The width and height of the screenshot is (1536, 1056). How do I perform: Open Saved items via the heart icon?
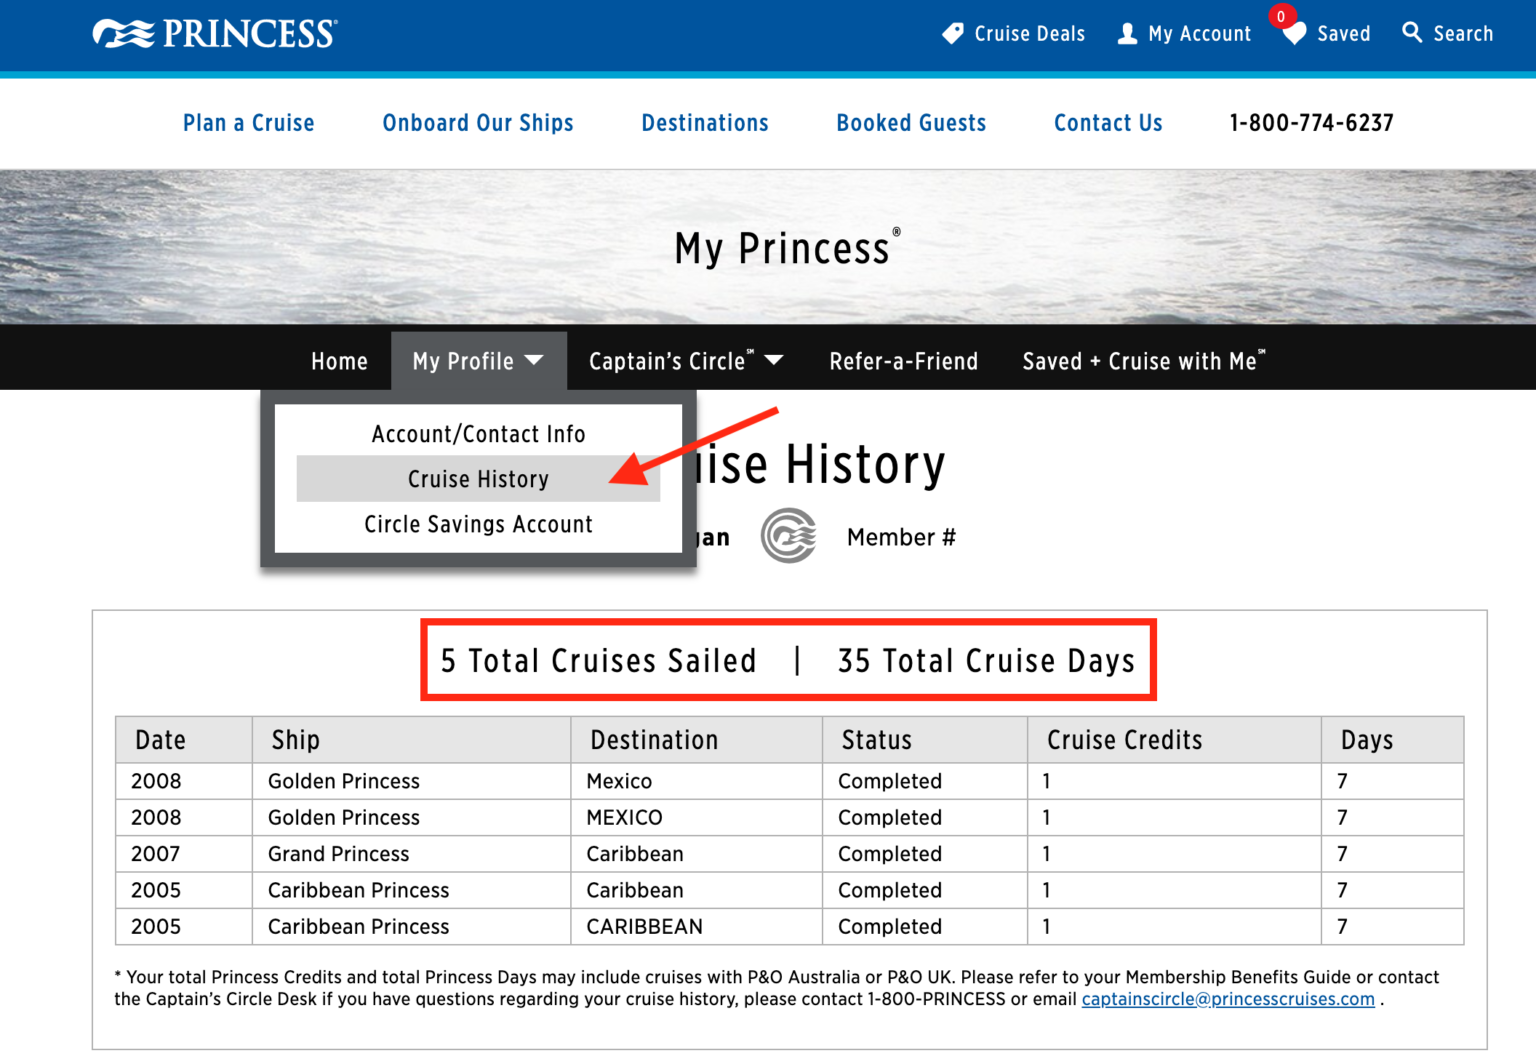tap(1294, 33)
